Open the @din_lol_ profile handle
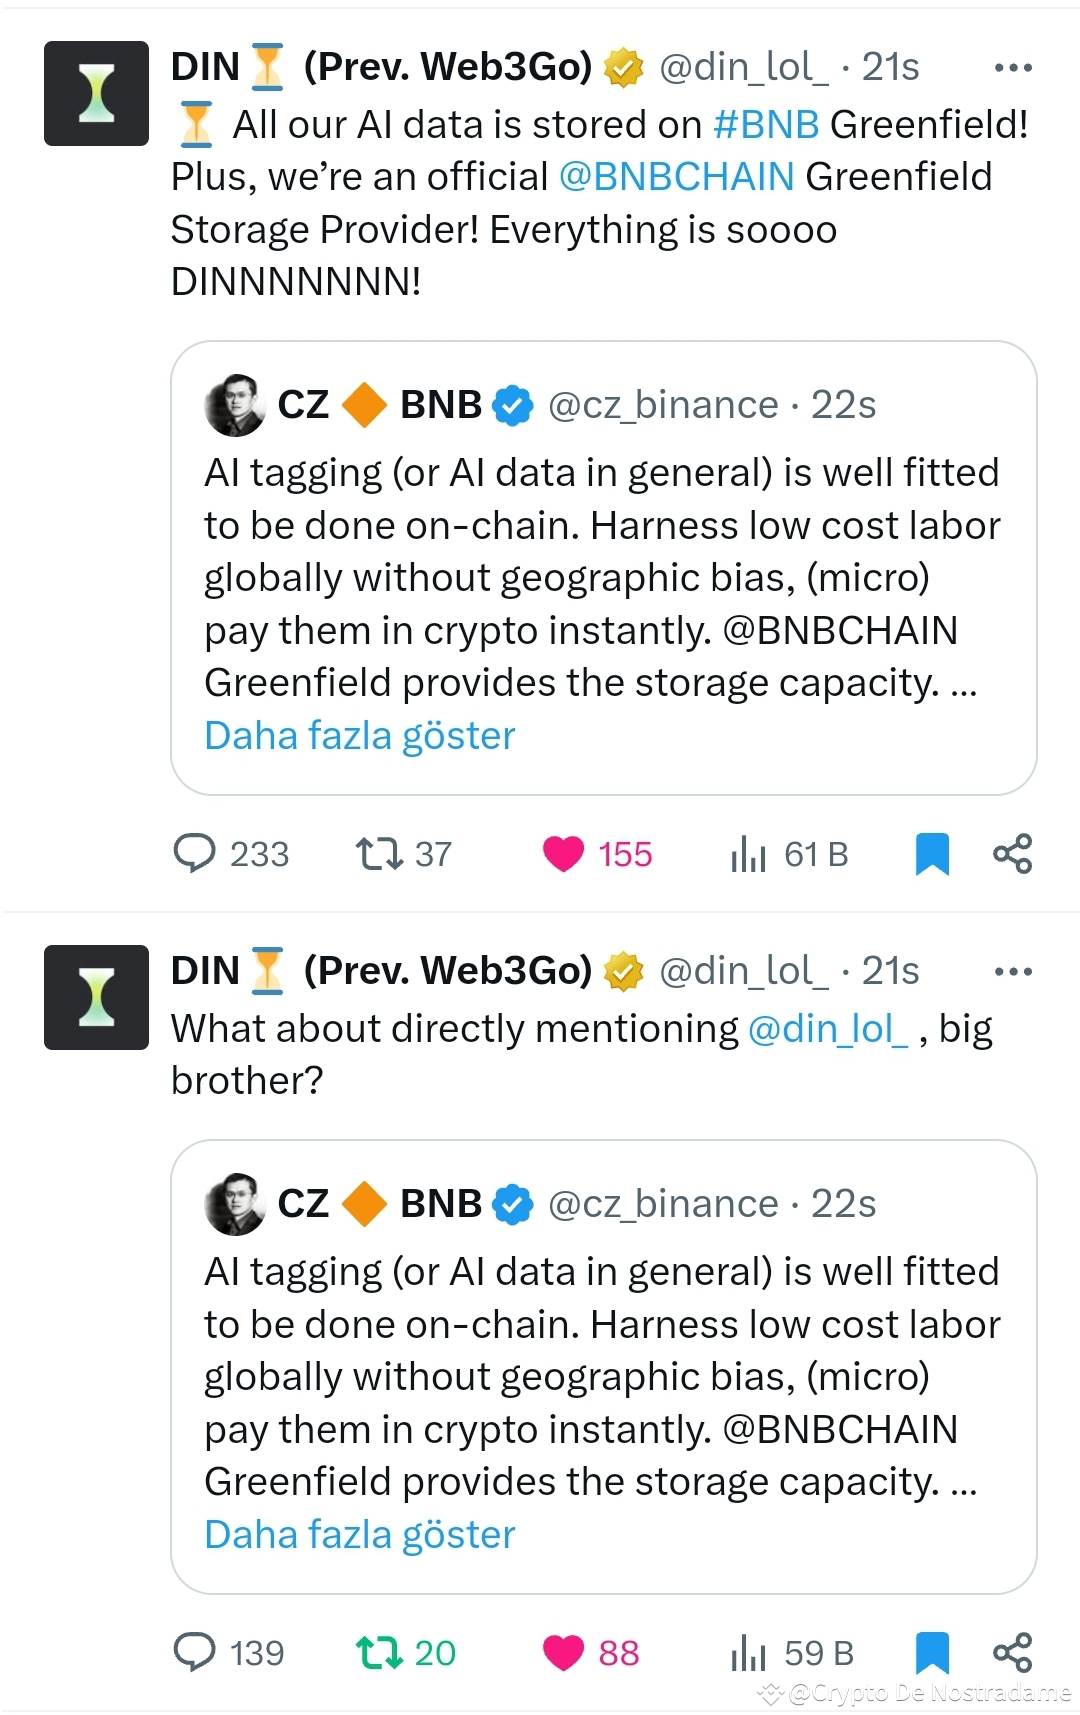 click(743, 68)
